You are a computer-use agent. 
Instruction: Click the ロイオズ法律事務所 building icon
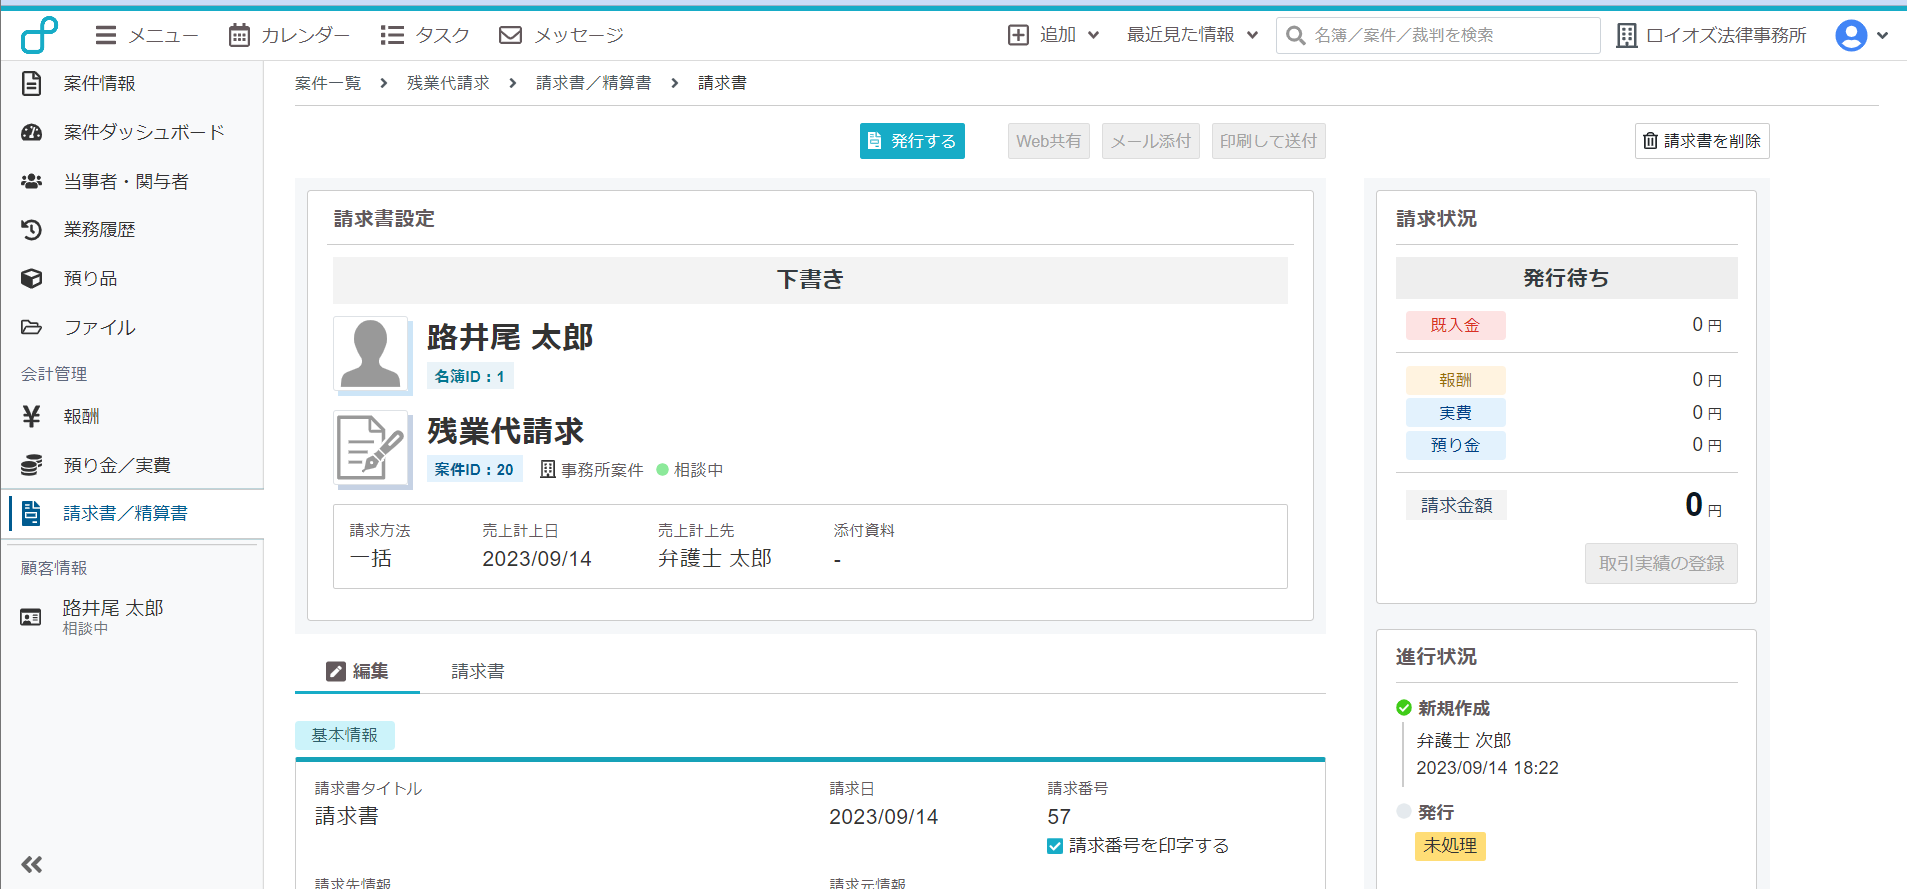pos(1627,36)
